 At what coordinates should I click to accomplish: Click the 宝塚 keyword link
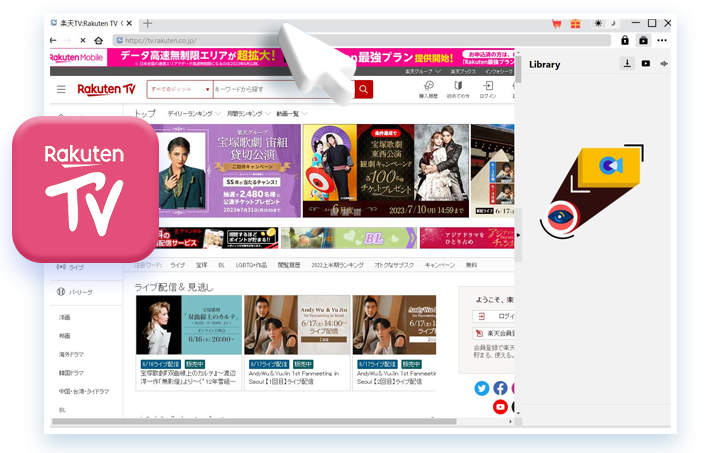point(201,265)
